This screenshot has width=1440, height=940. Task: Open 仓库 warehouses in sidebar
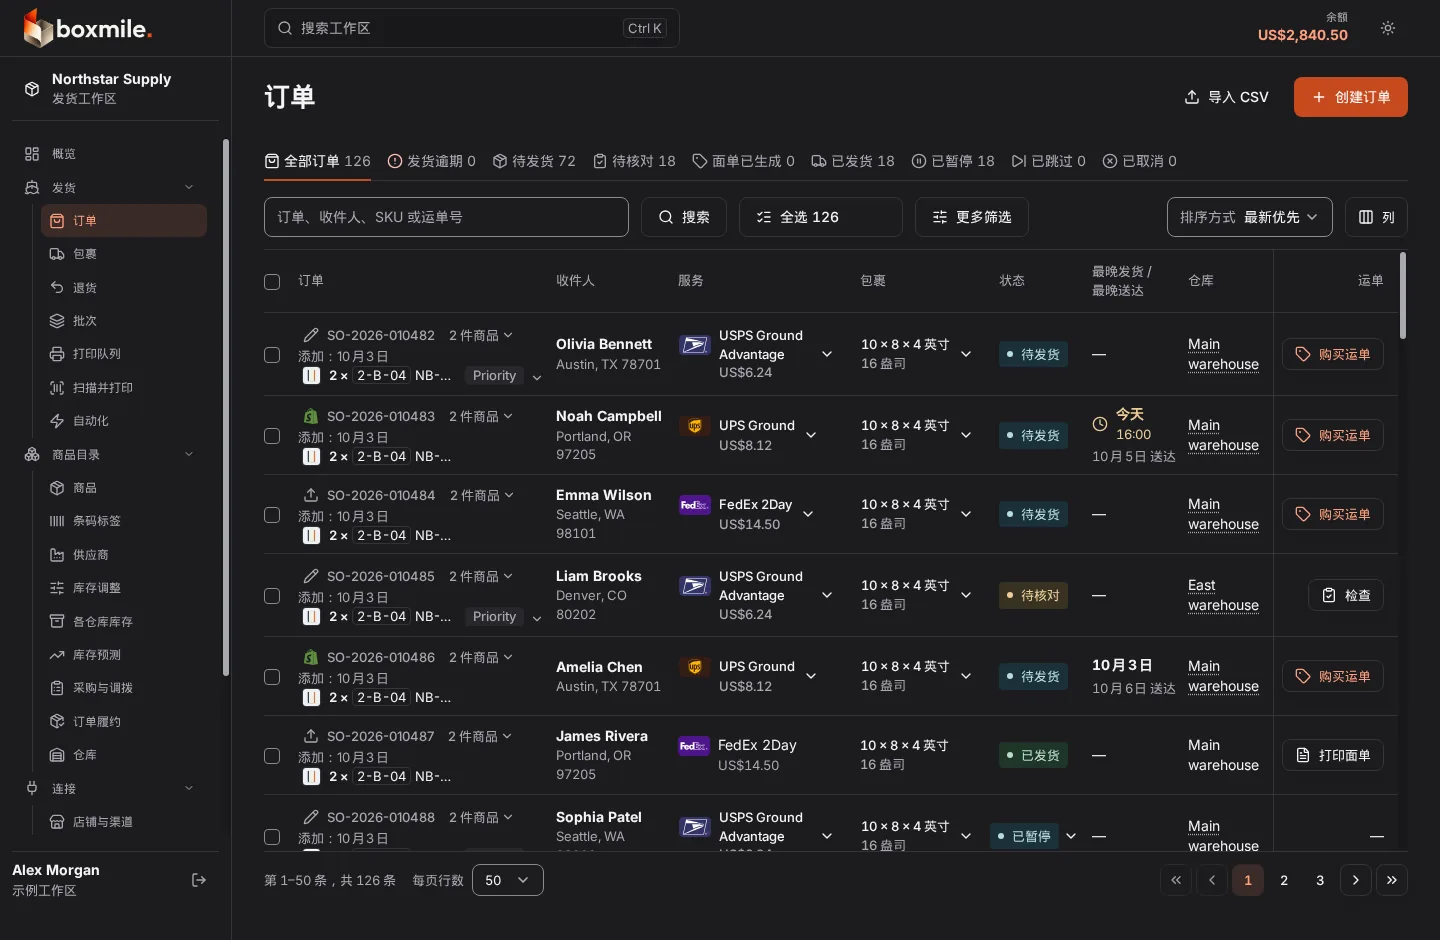click(x=124, y=755)
